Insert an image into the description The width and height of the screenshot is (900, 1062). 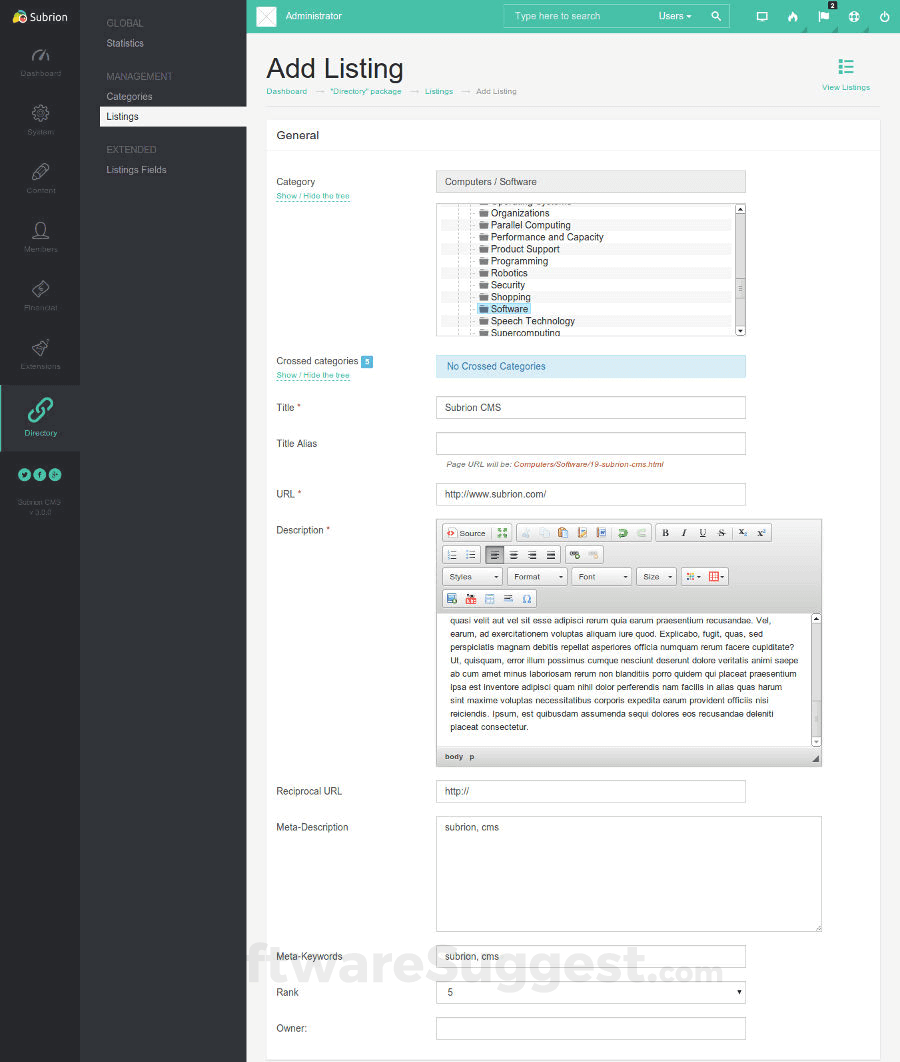(x=451, y=598)
